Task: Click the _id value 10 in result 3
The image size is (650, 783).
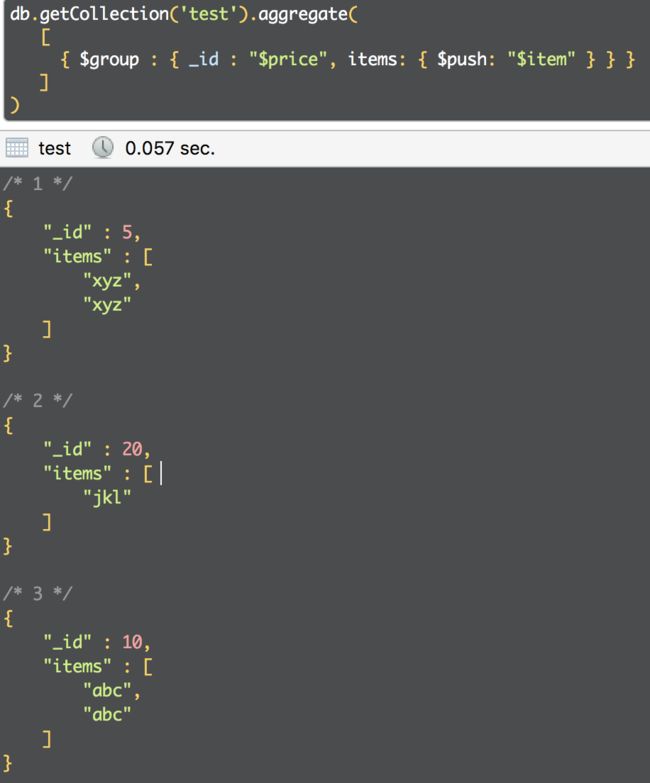Action: pyautogui.click(x=132, y=642)
